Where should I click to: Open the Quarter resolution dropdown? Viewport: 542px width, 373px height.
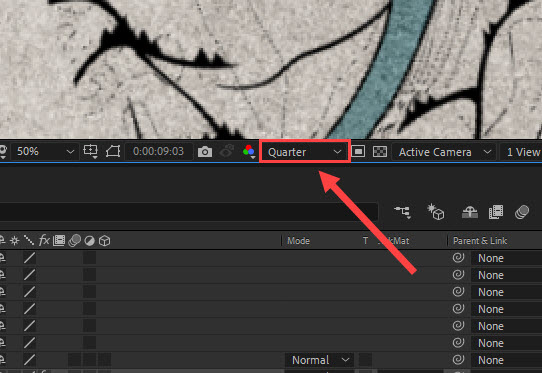coord(305,152)
